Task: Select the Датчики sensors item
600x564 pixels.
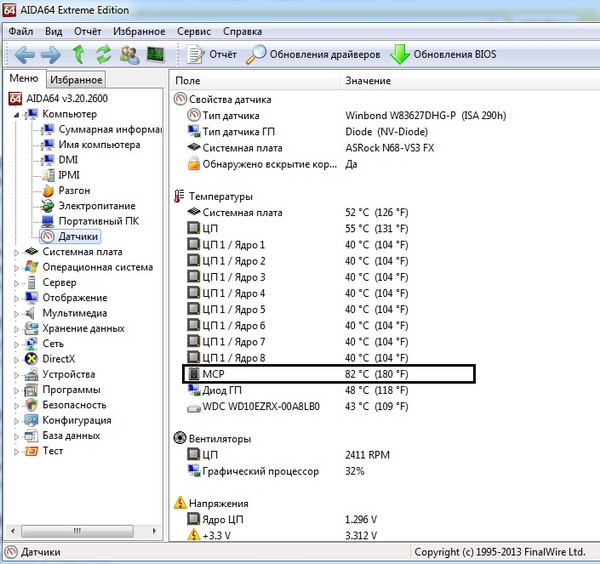Action: [78, 236]
